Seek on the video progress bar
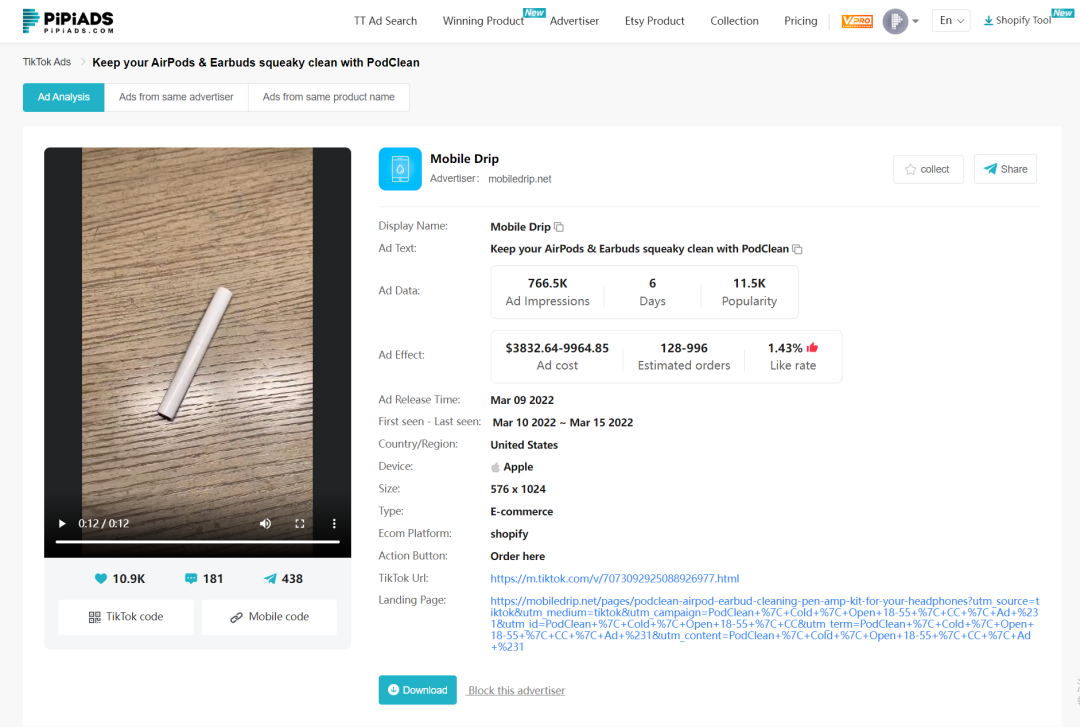Image resolution: width=1080 pixels, height=727 pixels. (x=198, y=542)
